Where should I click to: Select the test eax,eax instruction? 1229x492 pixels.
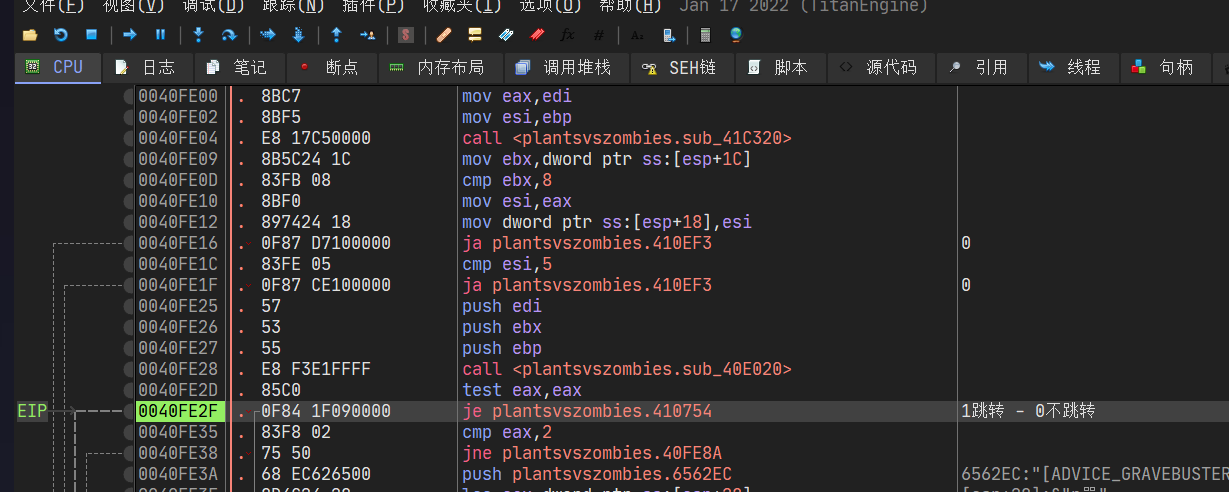pos(522,390)
